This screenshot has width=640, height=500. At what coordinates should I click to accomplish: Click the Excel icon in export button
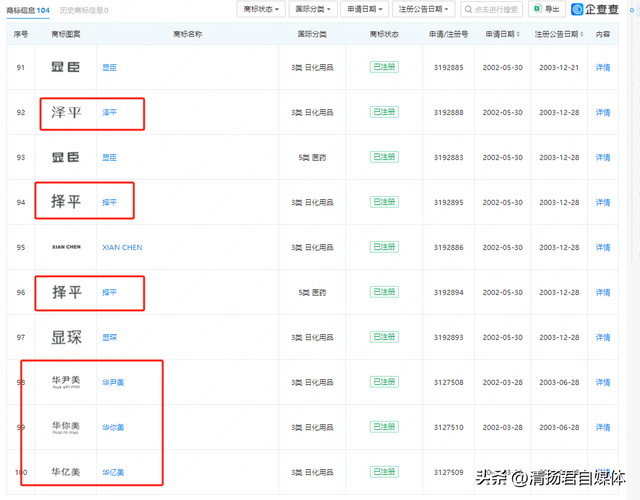point(538,9)
